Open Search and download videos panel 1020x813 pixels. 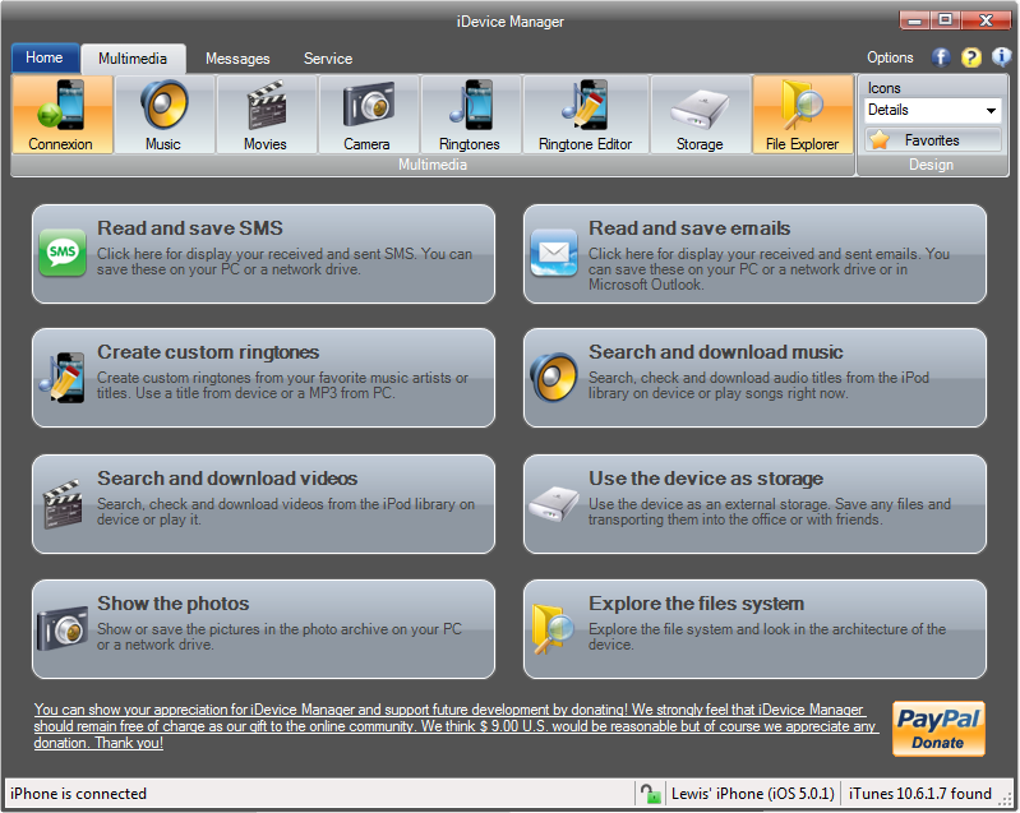[263, 504]
